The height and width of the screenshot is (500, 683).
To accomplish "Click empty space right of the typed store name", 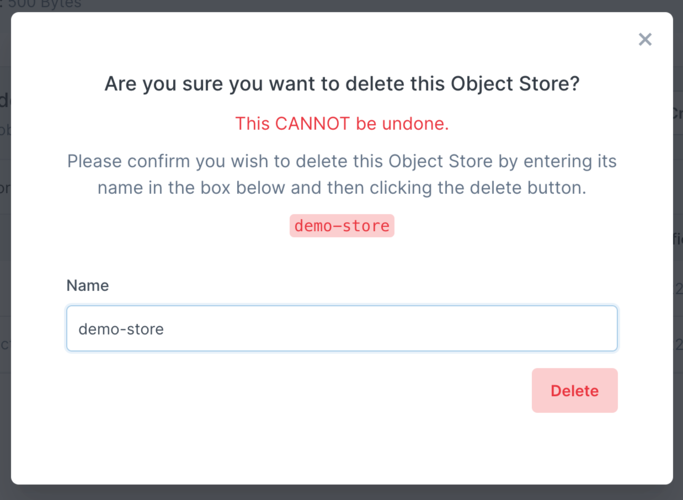I will 400,328.
